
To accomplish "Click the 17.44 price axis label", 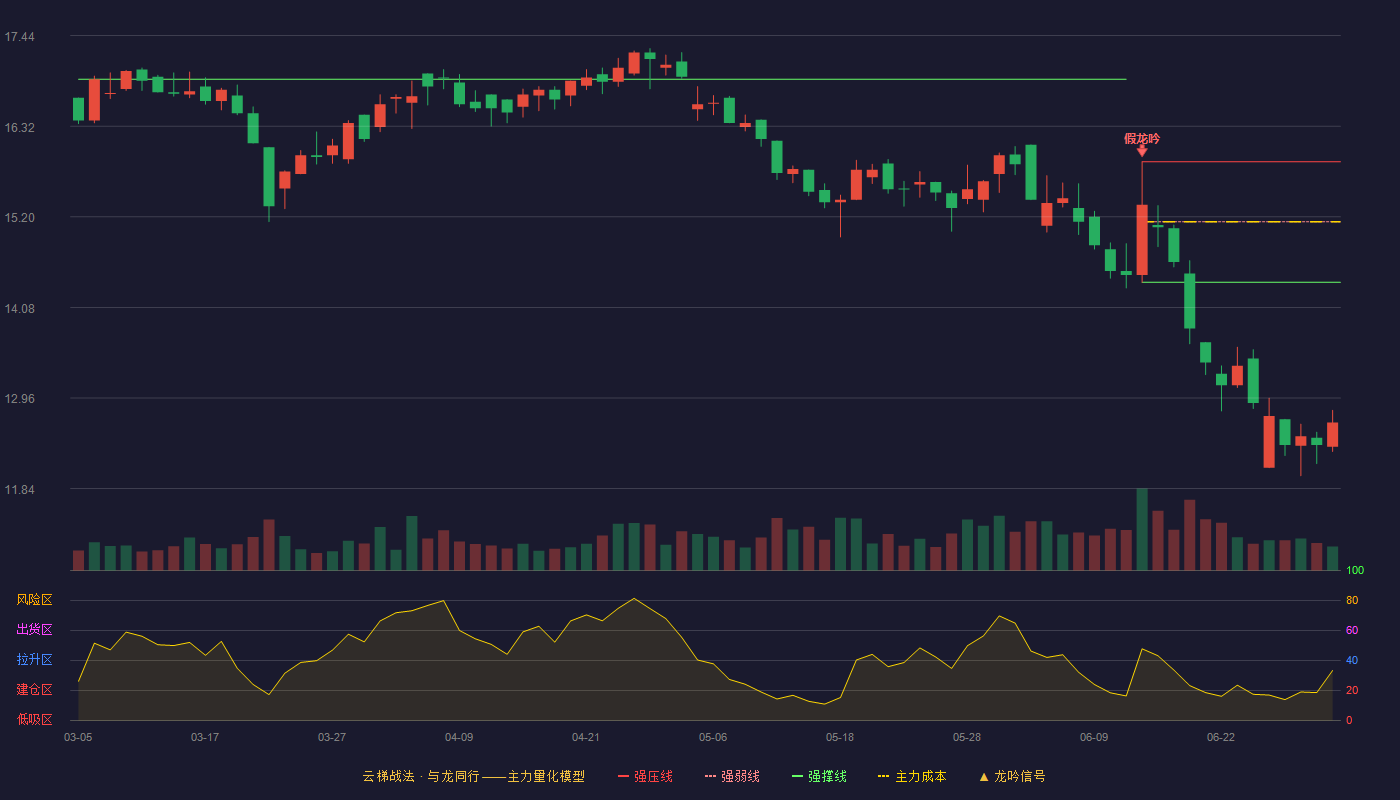I will click(x=20, y=37).
